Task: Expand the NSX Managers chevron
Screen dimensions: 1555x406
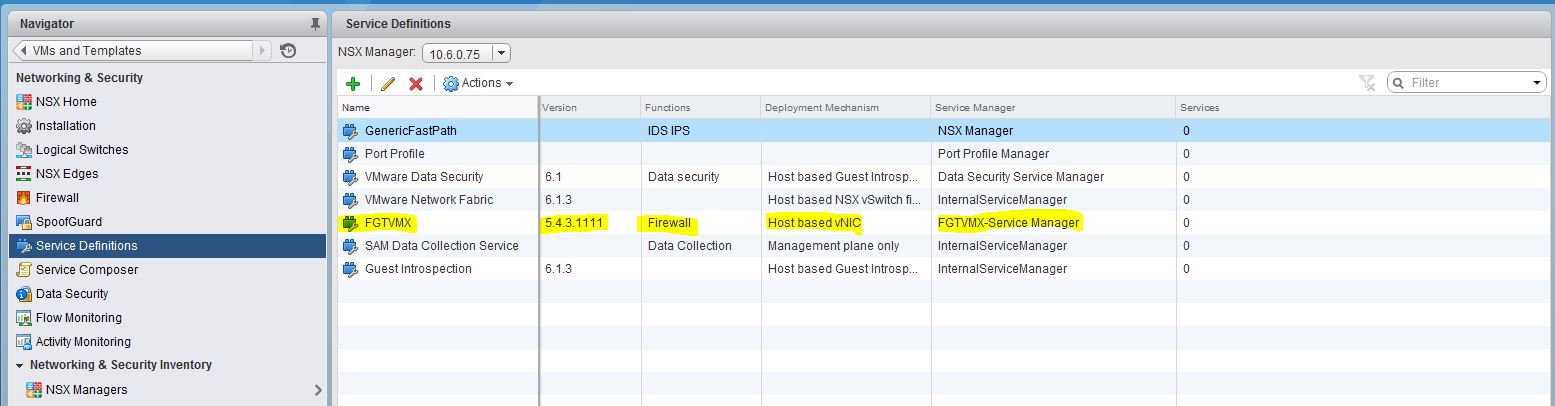Action: 318,390
